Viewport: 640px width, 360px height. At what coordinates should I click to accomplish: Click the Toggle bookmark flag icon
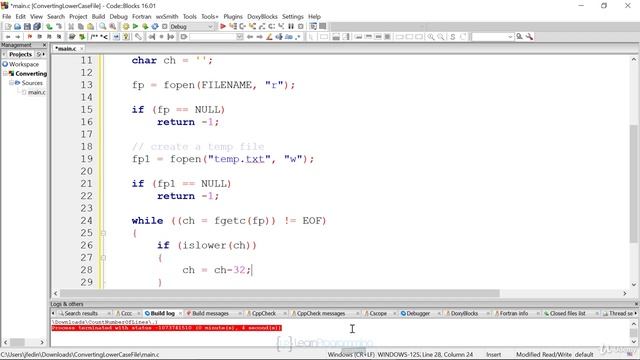point(30,37)
